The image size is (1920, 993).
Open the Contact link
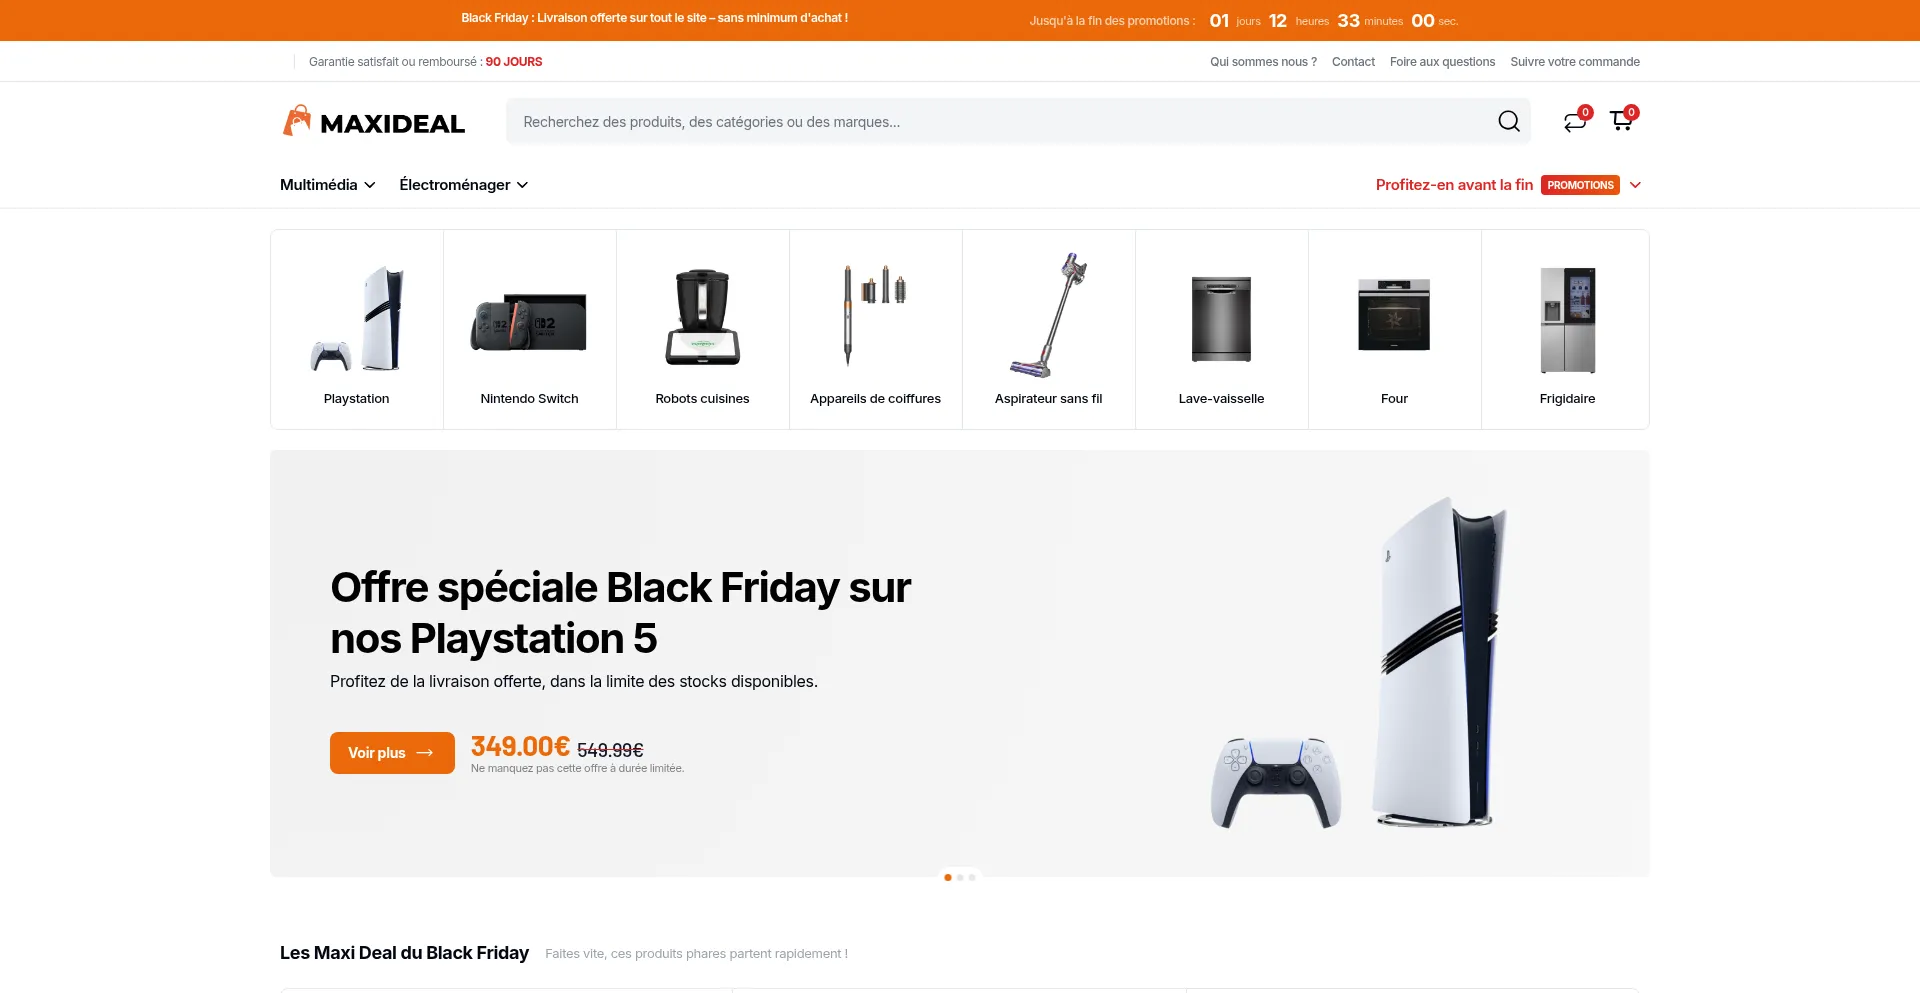point(1353,62)
